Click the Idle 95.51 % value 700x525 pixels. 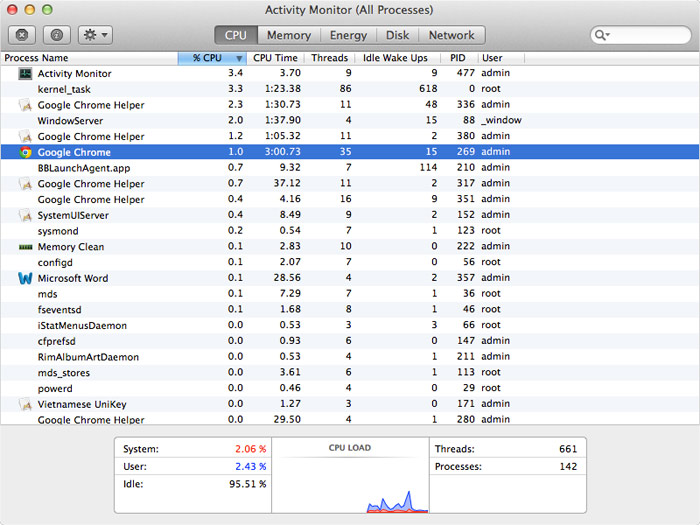point(247,484)
